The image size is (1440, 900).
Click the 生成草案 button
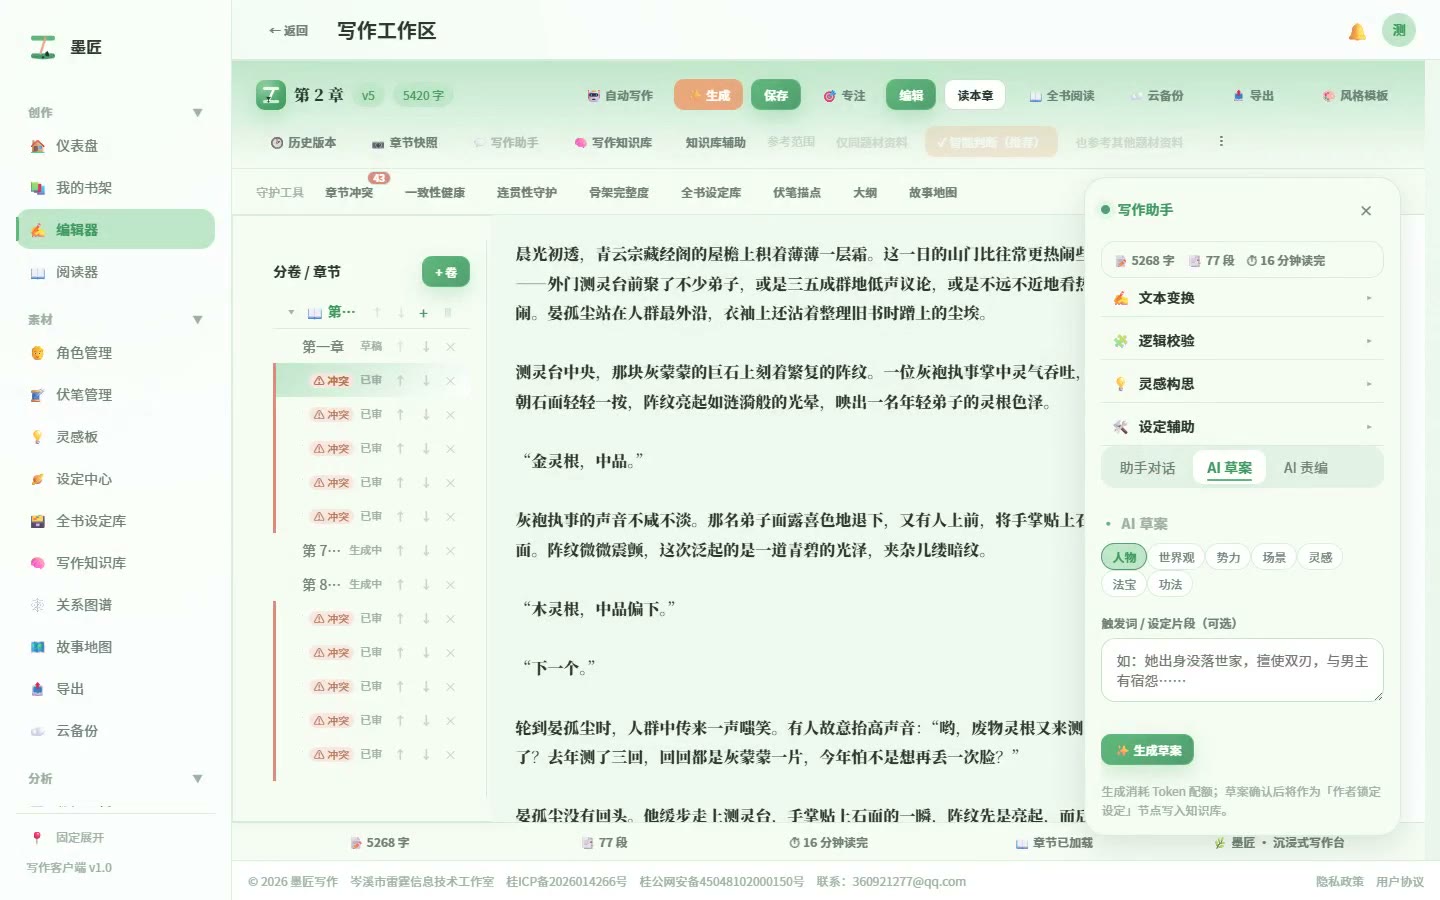1147,750
